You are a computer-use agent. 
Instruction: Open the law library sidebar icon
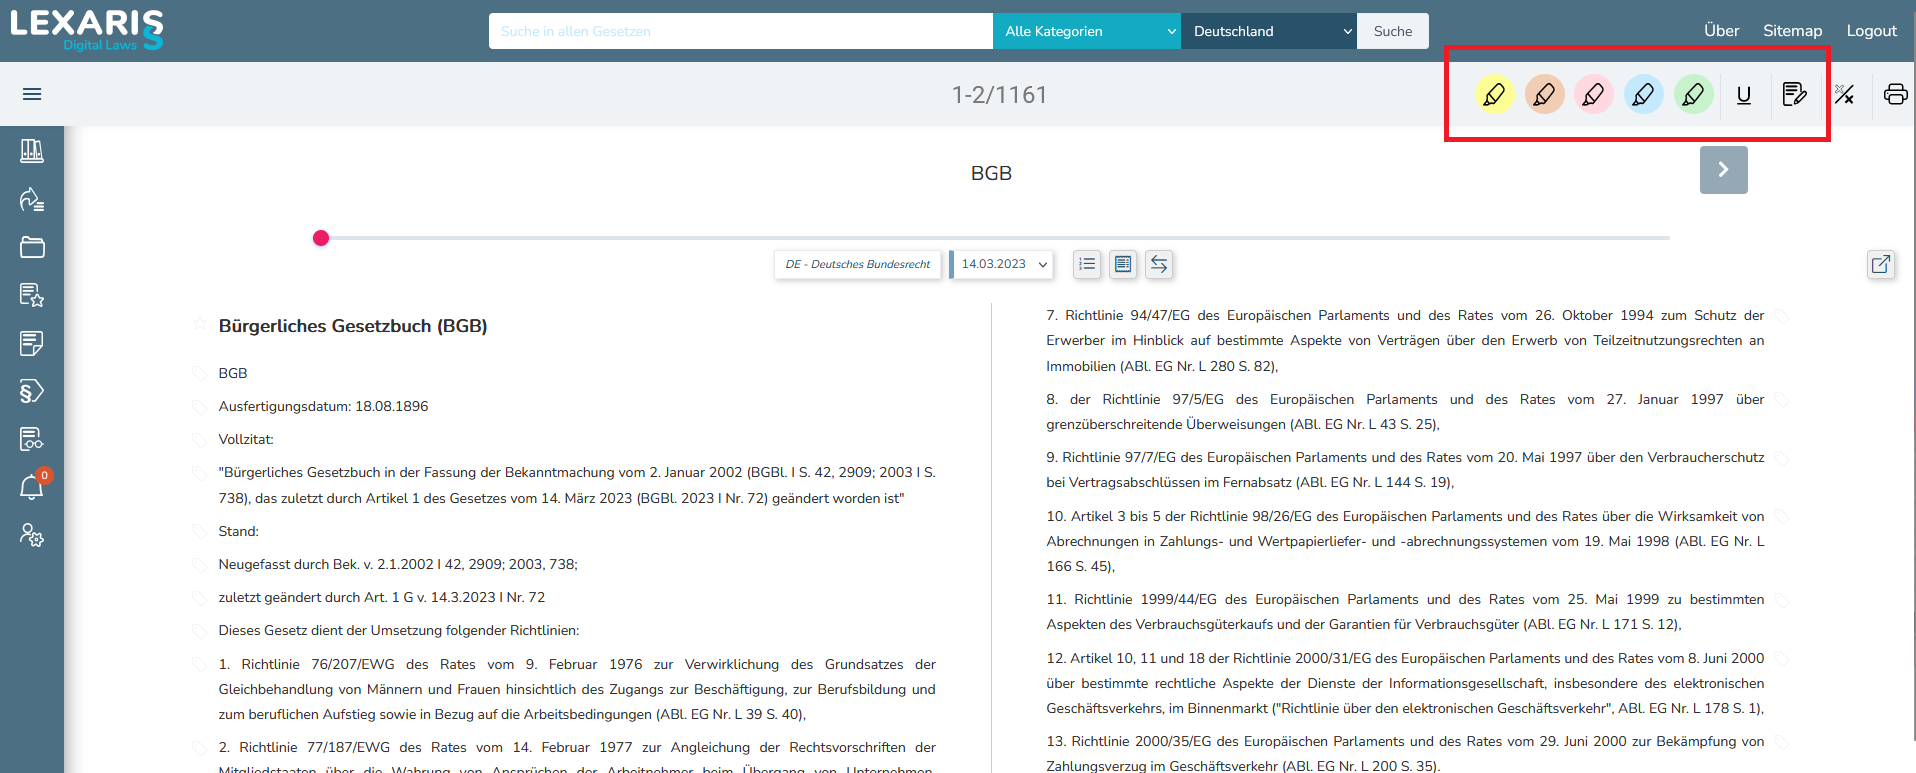click(32, 151)
